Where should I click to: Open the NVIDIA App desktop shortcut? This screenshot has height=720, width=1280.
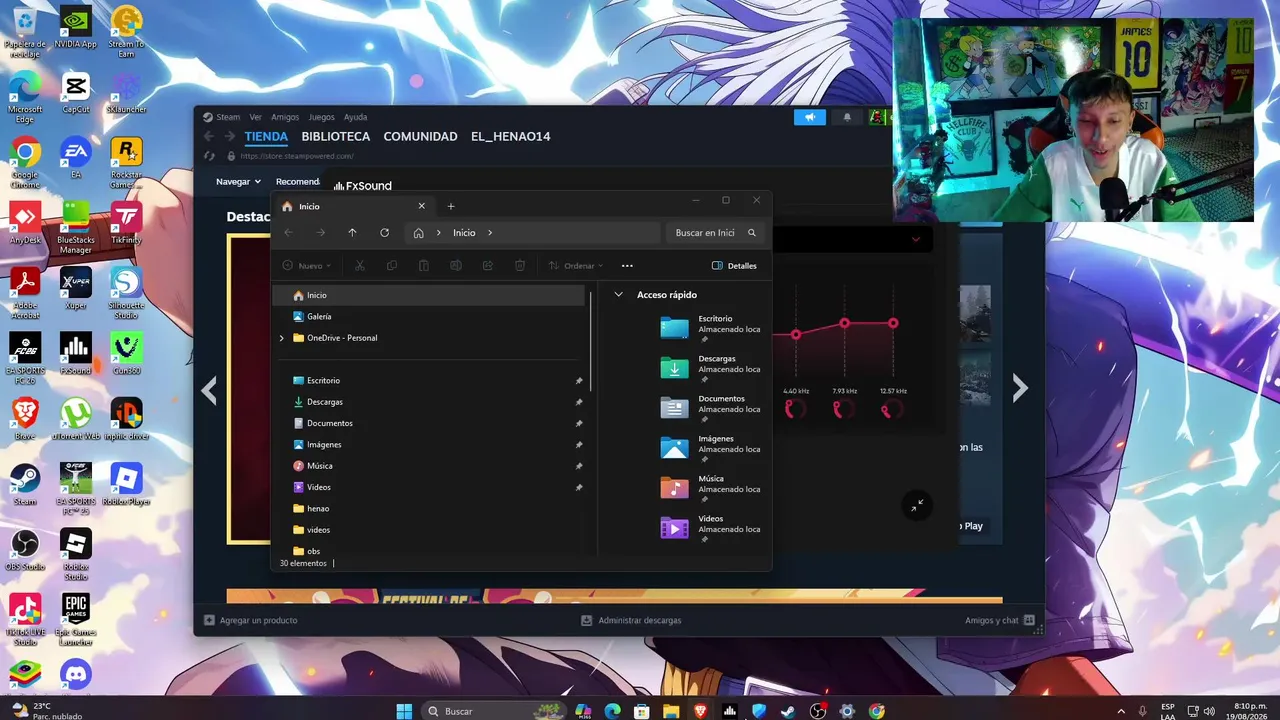(75, 27)
